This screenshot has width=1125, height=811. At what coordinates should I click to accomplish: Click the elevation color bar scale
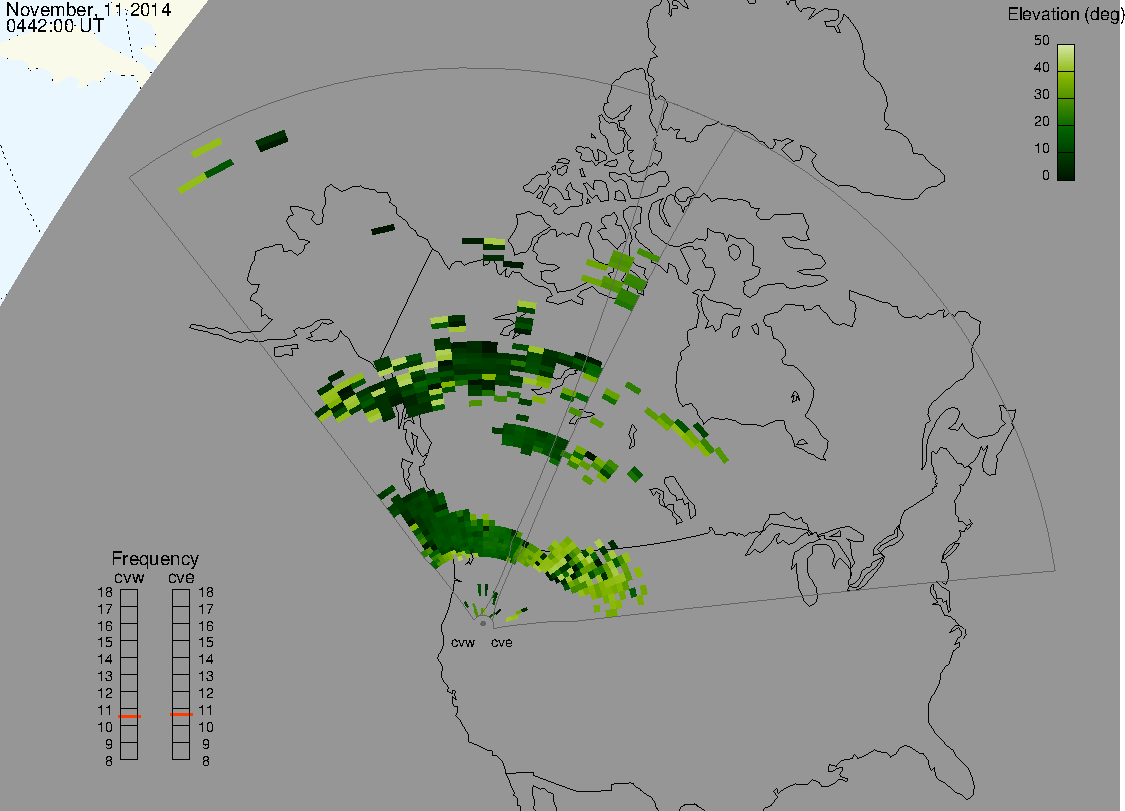[x=1065, y=112]
